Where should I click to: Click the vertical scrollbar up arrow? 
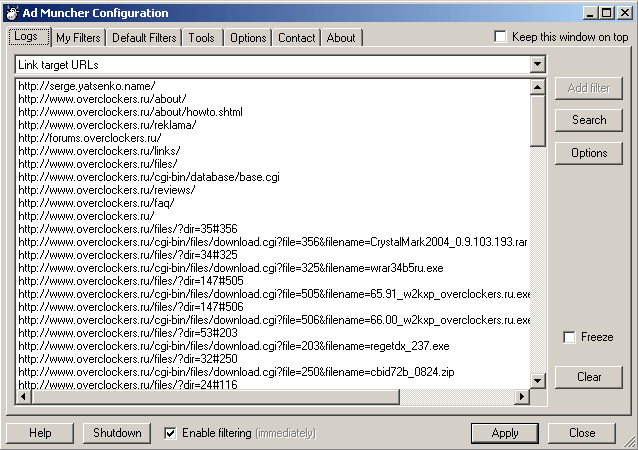point(537,87)
